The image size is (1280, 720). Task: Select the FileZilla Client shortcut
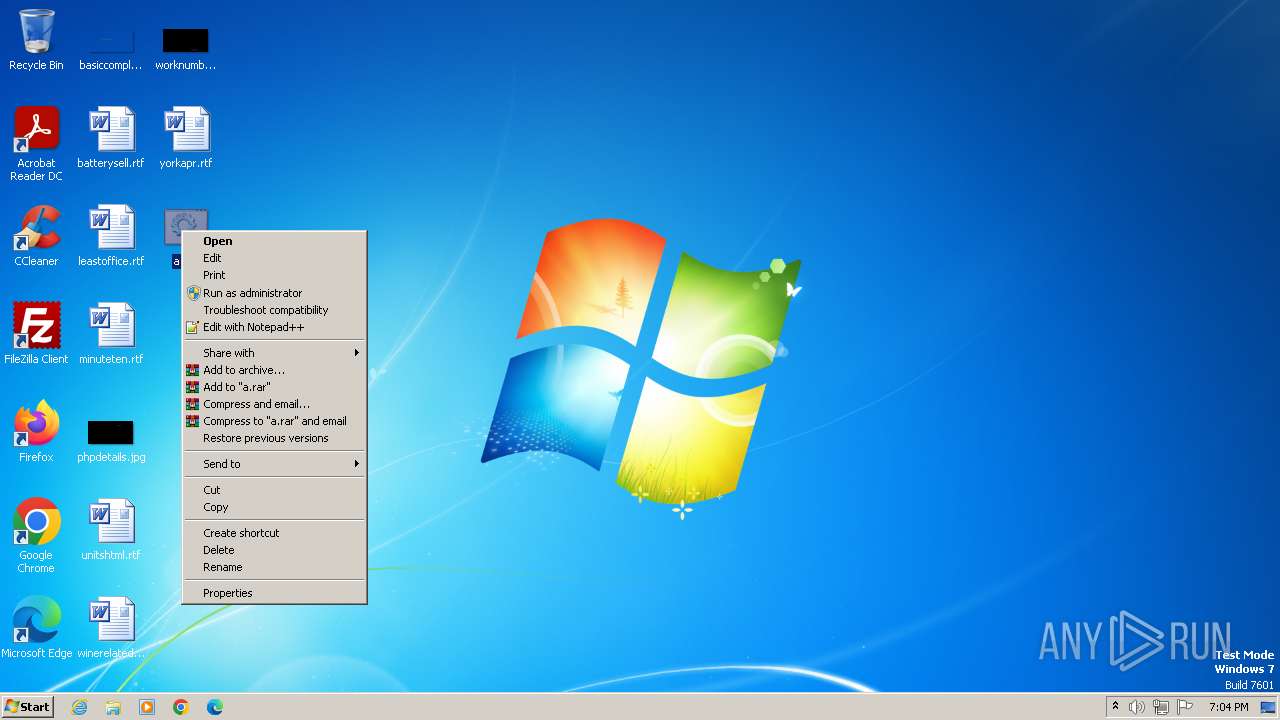(36, 334)
